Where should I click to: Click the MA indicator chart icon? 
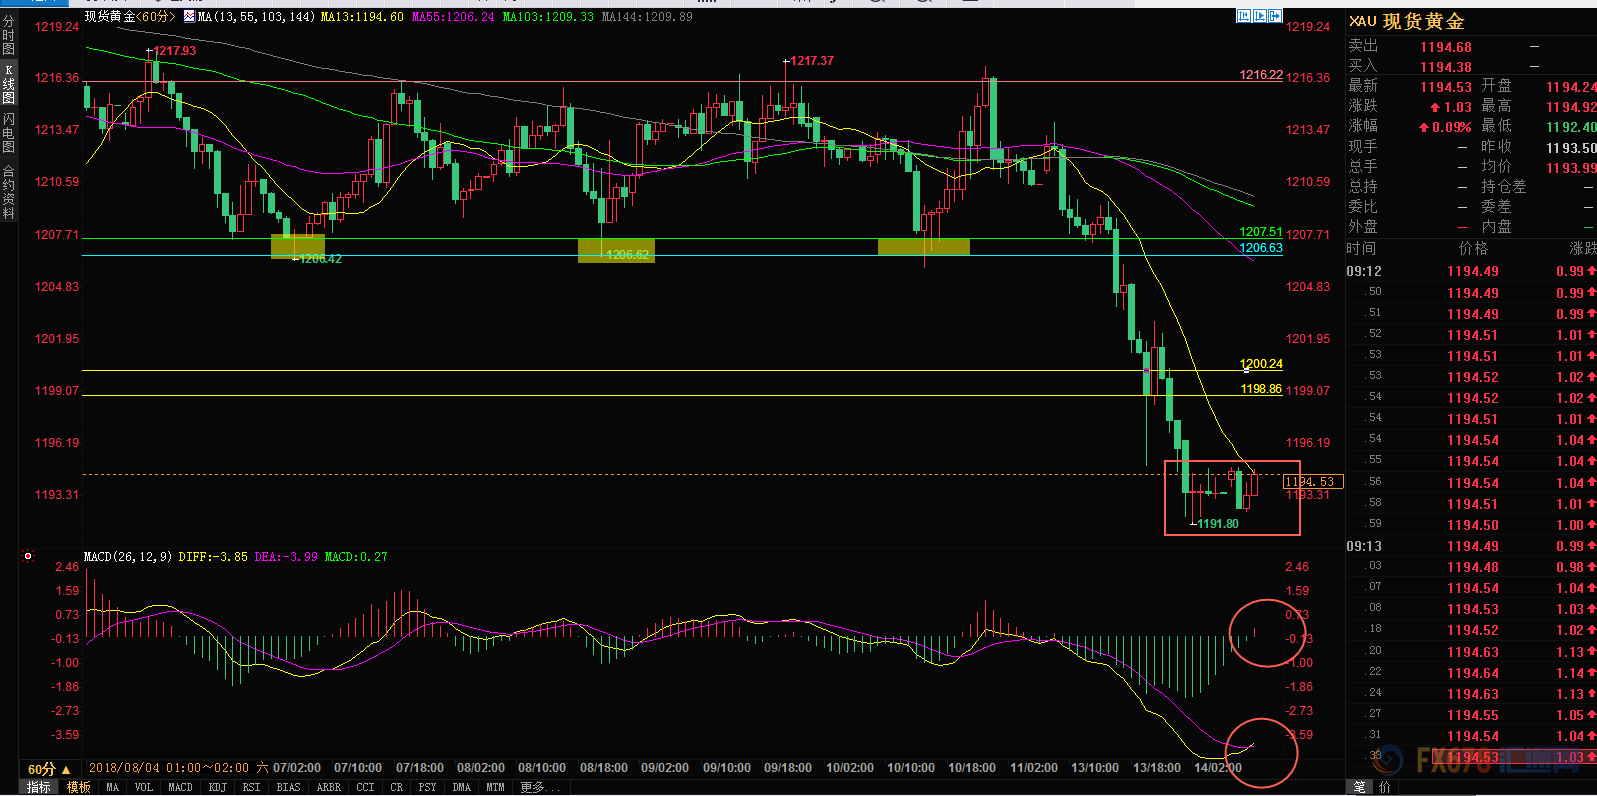click(189, 17)
